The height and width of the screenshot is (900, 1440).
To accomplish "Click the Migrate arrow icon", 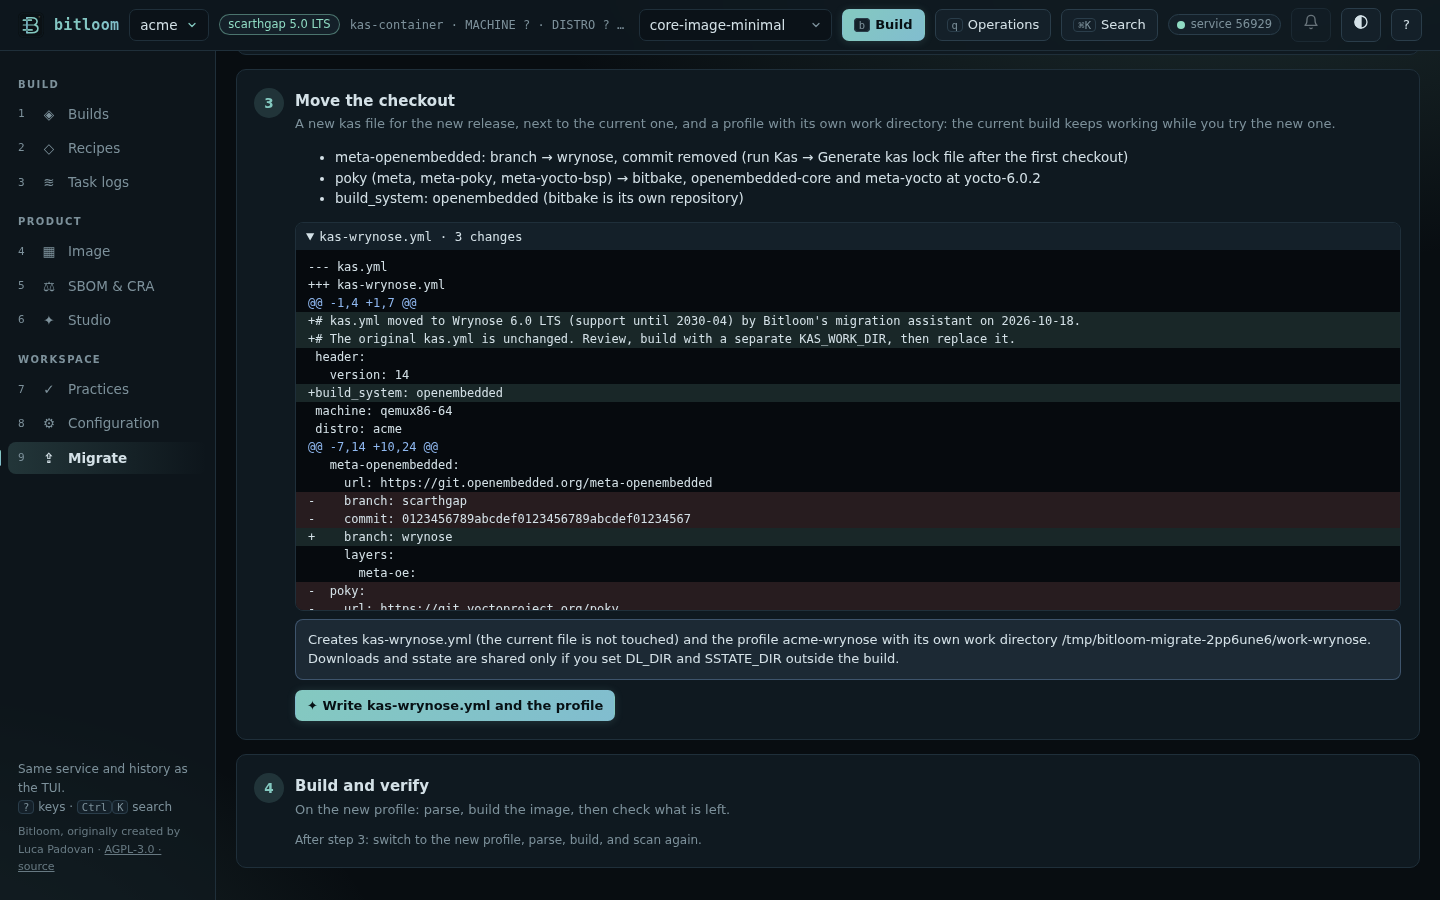I will coord(49,458).
